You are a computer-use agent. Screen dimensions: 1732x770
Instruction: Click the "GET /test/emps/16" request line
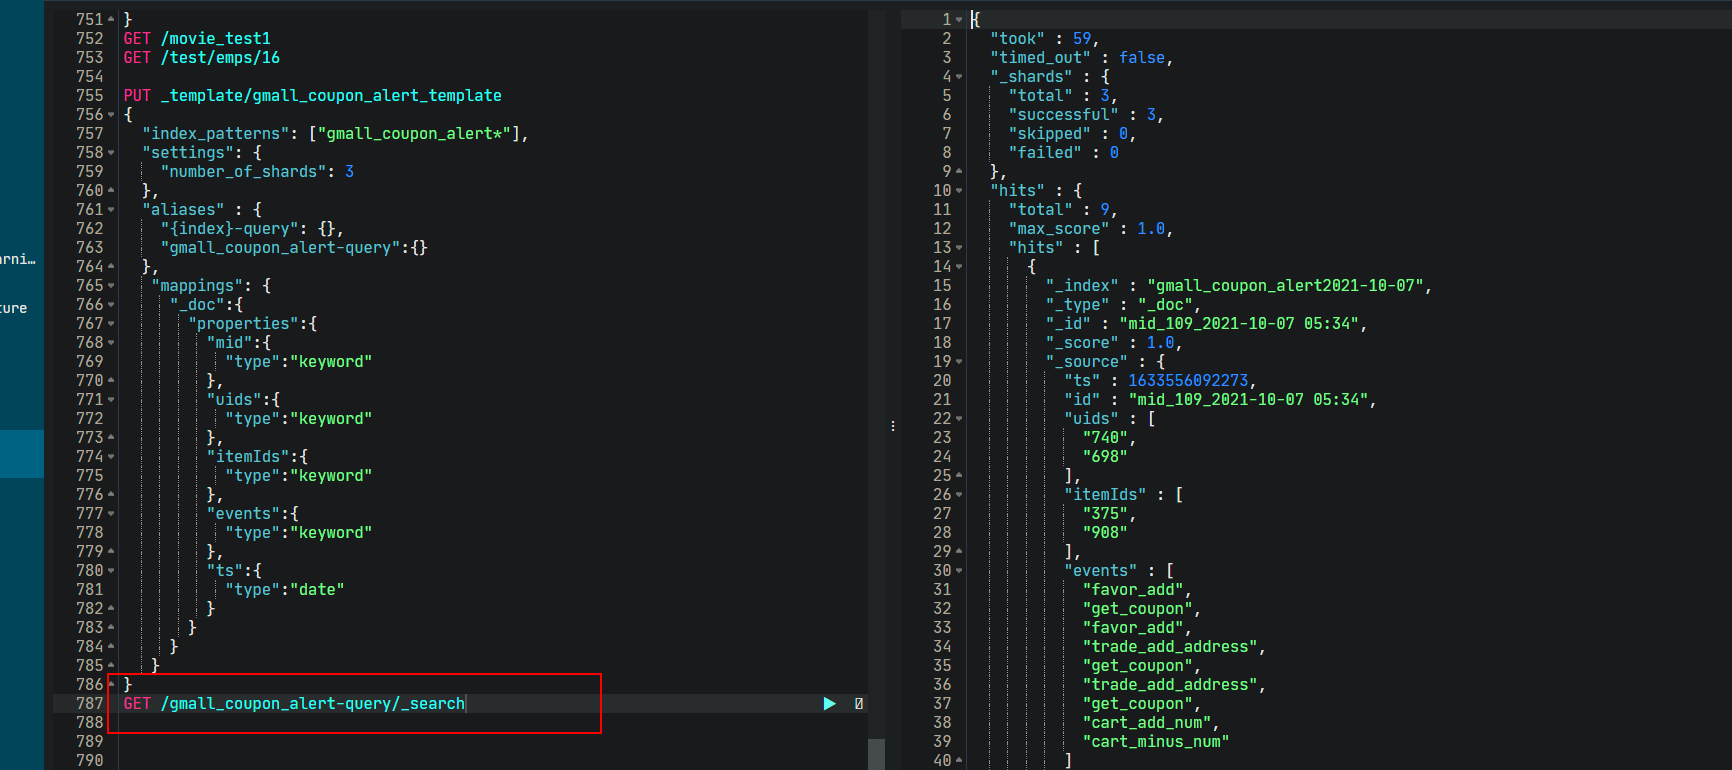click(202, 58)
